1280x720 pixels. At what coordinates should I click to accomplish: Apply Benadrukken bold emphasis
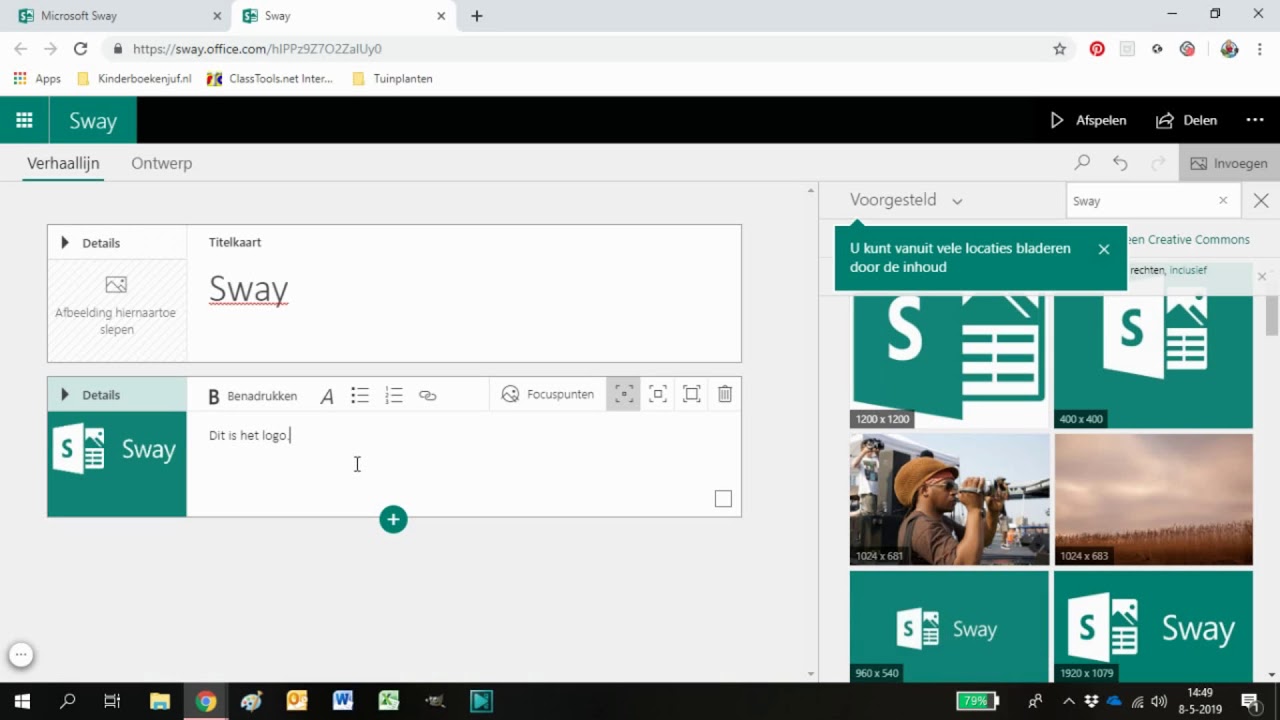click(x=252, y=396)
